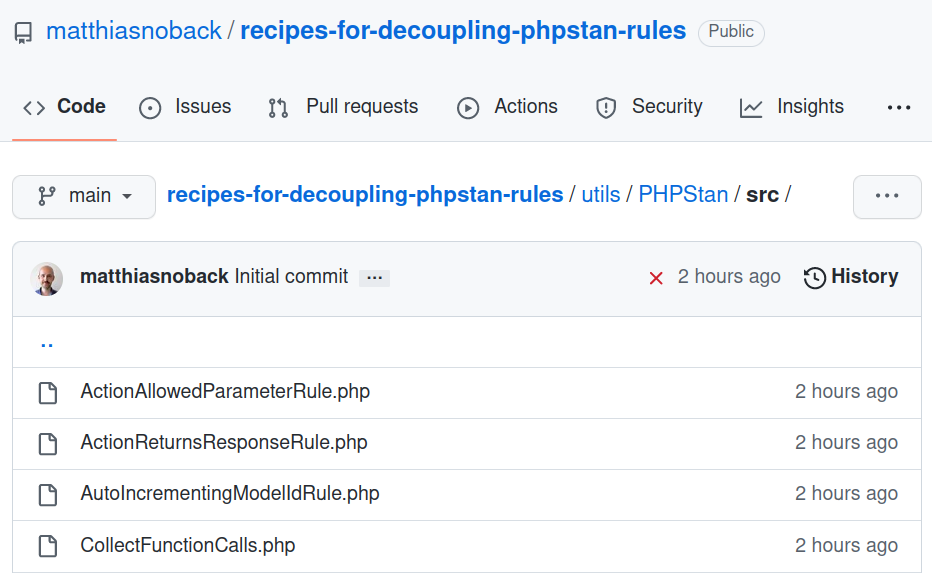932x573 pixels.
Task: Go to the Pull requests tab
Action: (x=343, y=107)
